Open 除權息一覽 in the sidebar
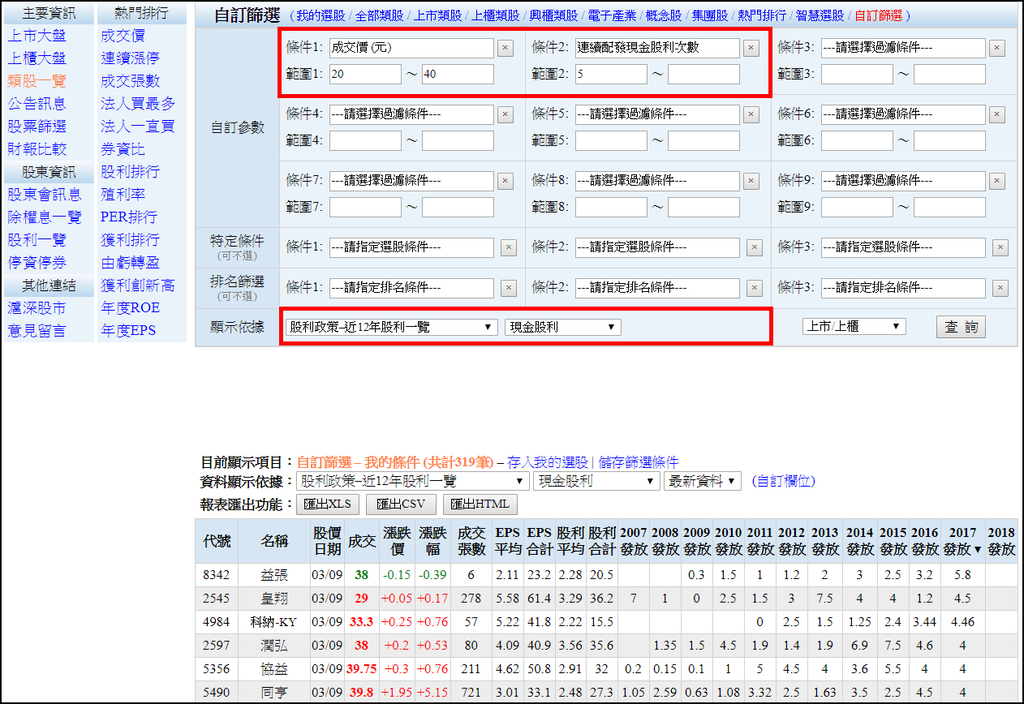Viewport: 1024px width, 704px height. 44,217
